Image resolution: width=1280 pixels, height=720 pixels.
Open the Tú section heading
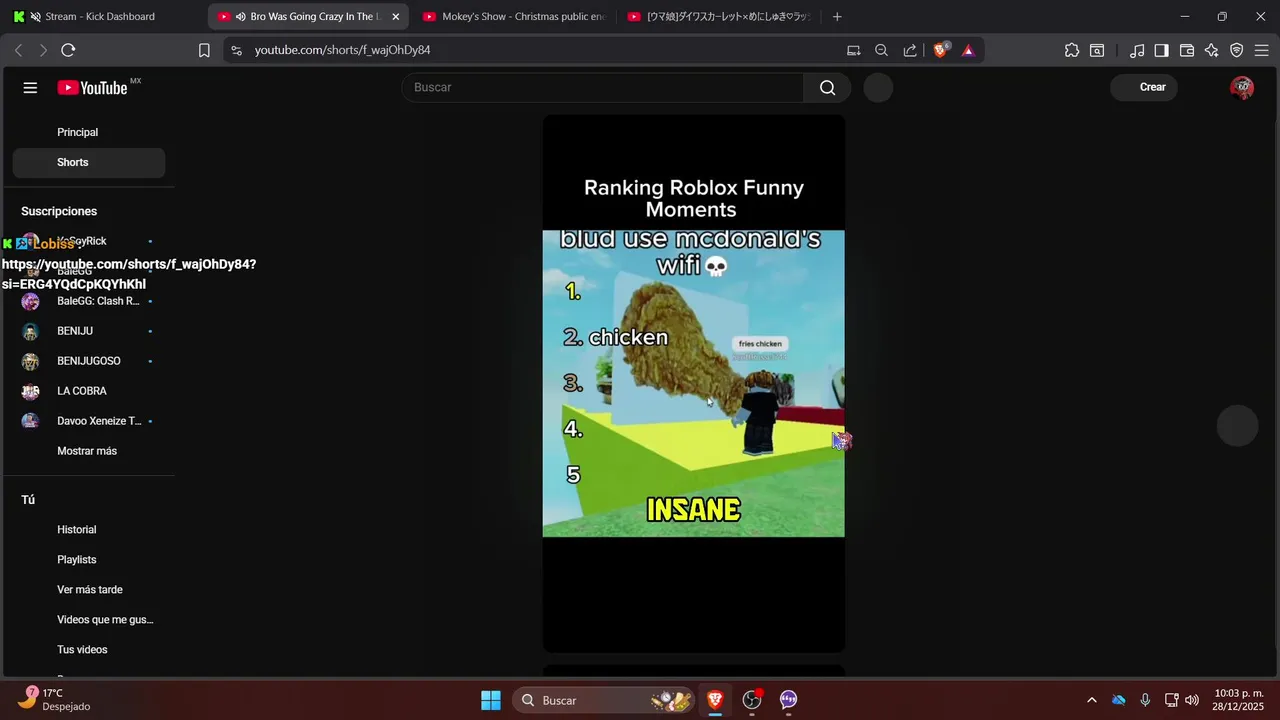click(28, 499)
